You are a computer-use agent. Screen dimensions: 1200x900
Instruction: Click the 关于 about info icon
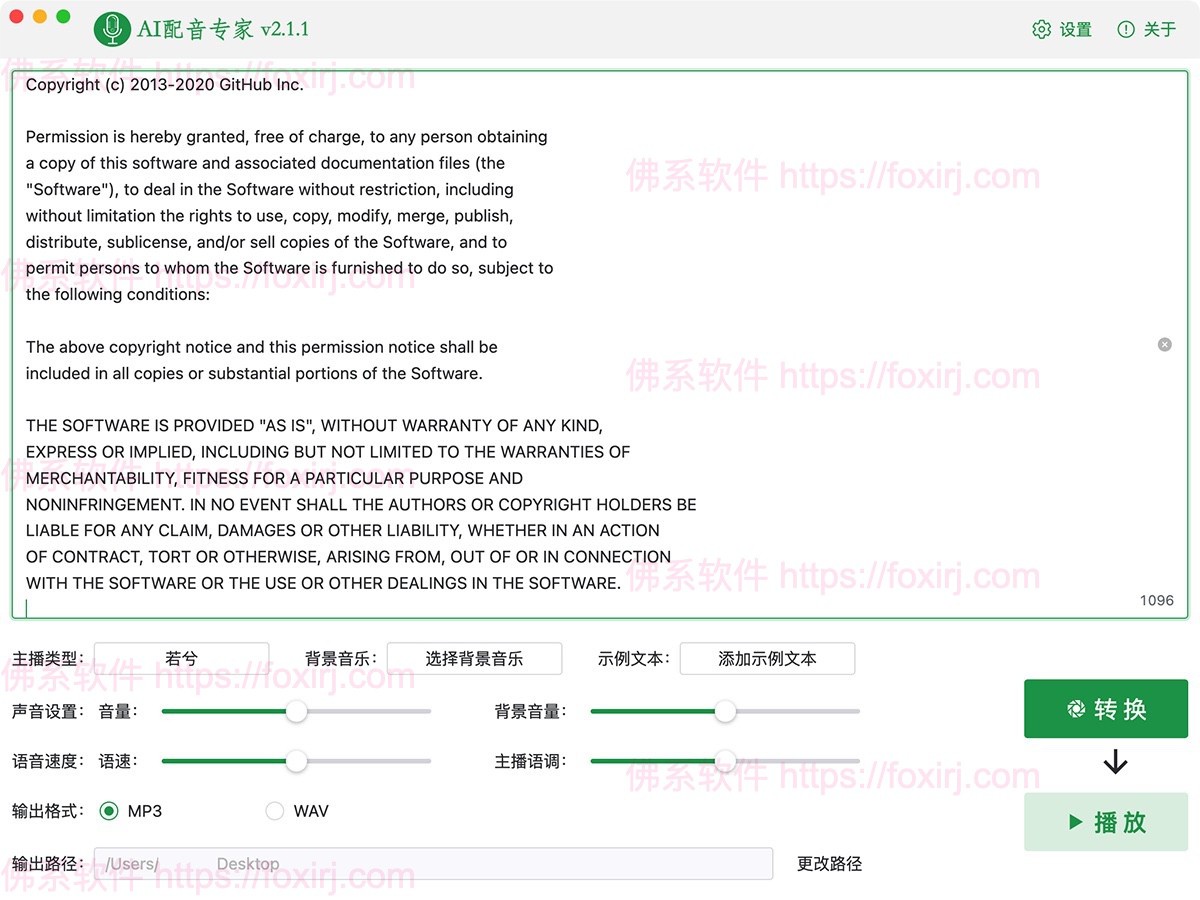coord(1126,29)
